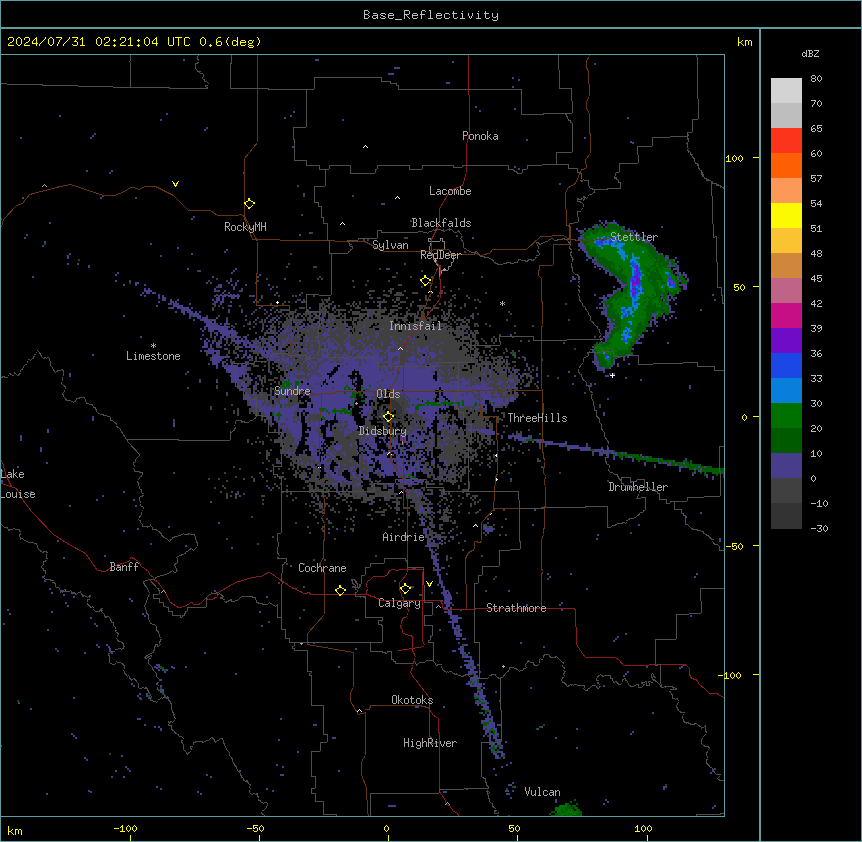Click the 80 value on the dBZ scale
Image resolution: width=862 pixels, height=842 pixels.
click(x=816, y=79)
